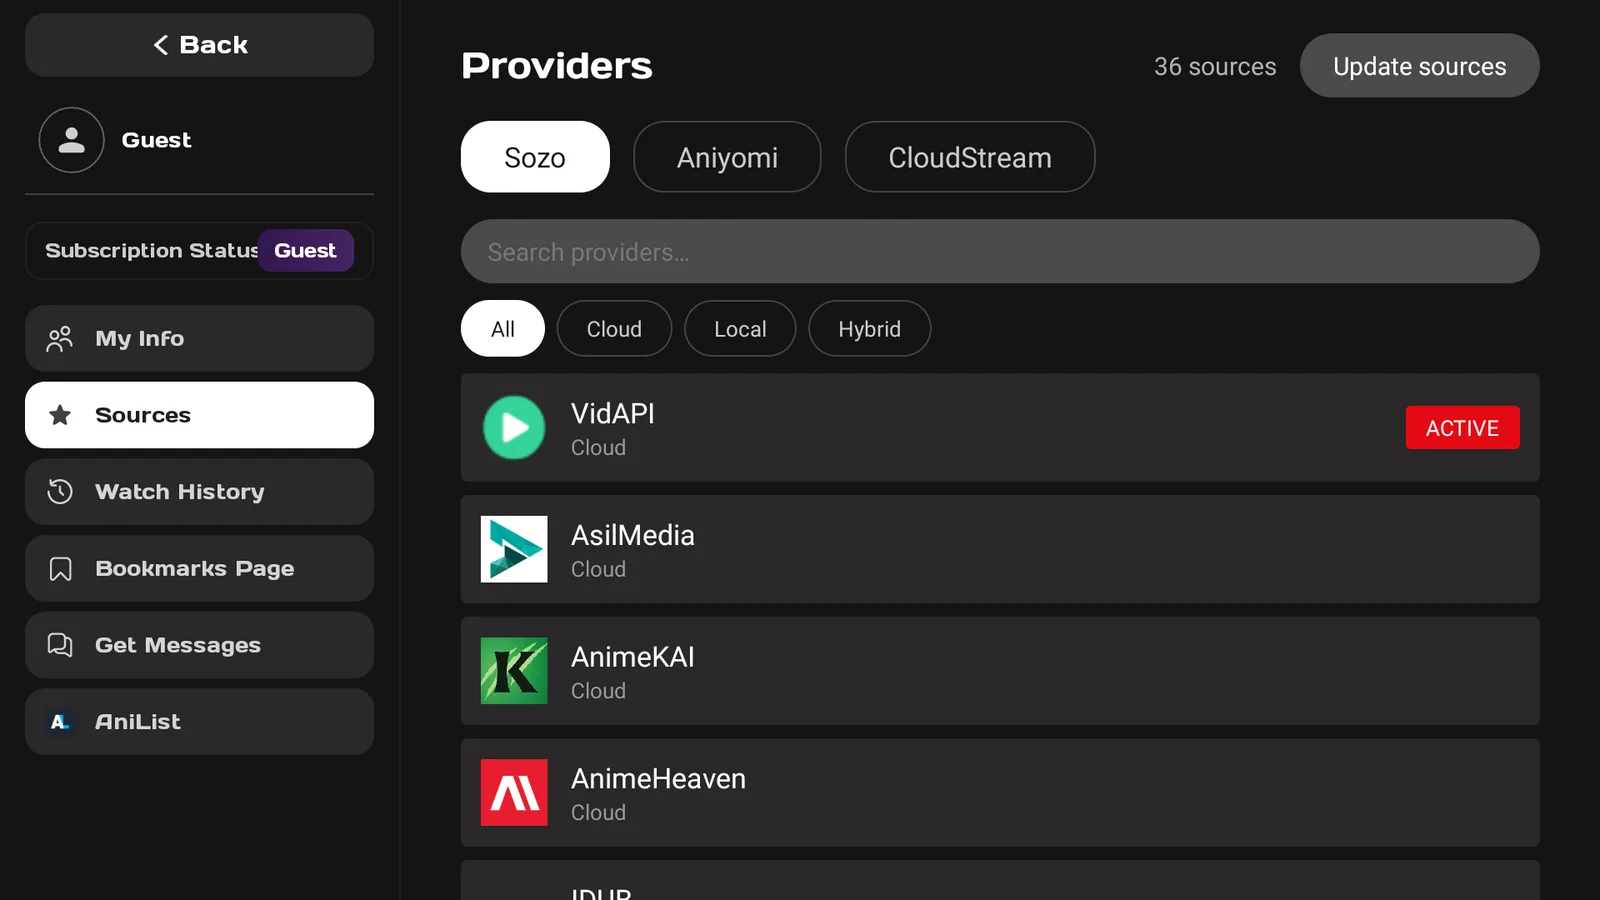Click the AsilMedia provider logo

tap(514, 549)
